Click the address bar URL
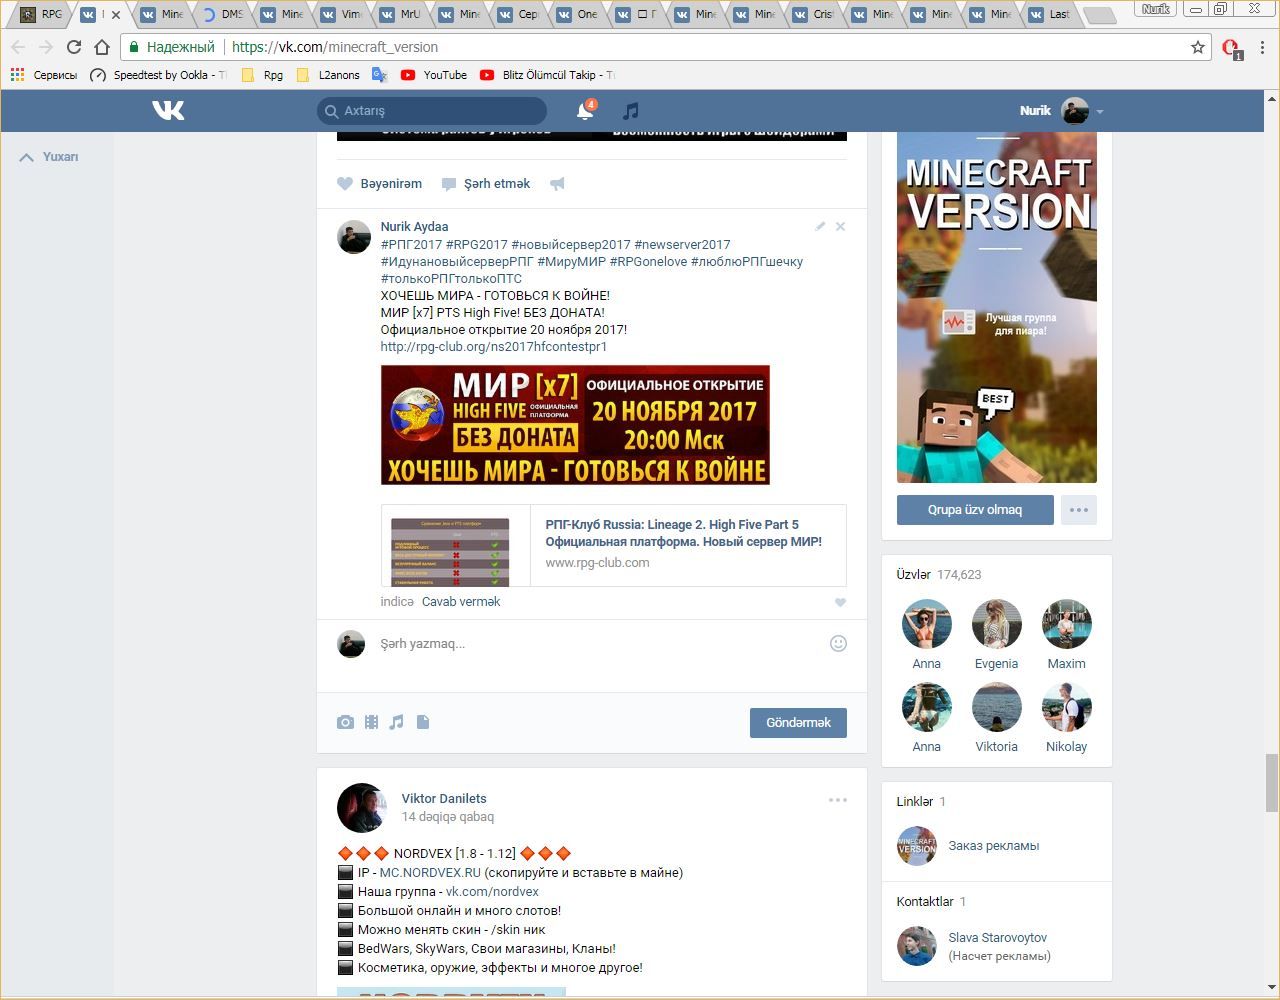 [335, 47]
